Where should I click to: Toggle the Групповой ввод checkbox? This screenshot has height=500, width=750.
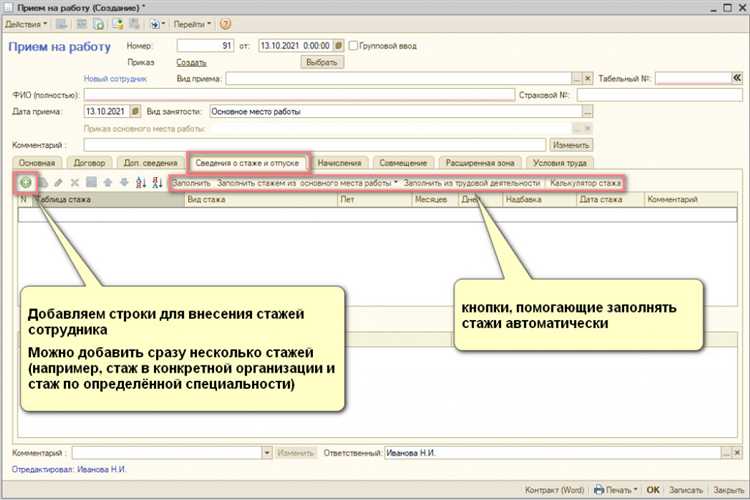(353, 46)
